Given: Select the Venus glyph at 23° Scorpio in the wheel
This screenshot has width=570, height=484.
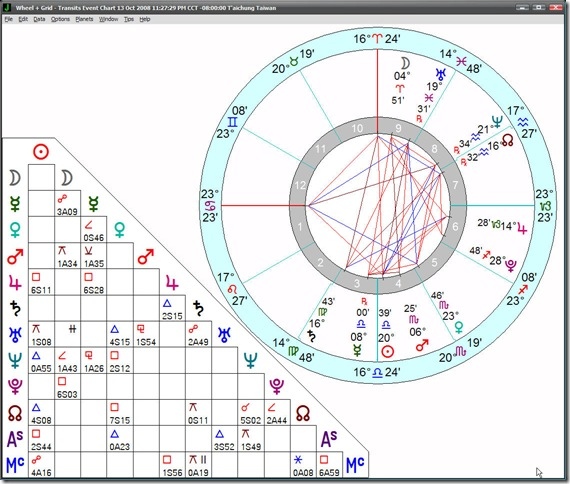Looking at the screenshot, I should click(459, 327).
